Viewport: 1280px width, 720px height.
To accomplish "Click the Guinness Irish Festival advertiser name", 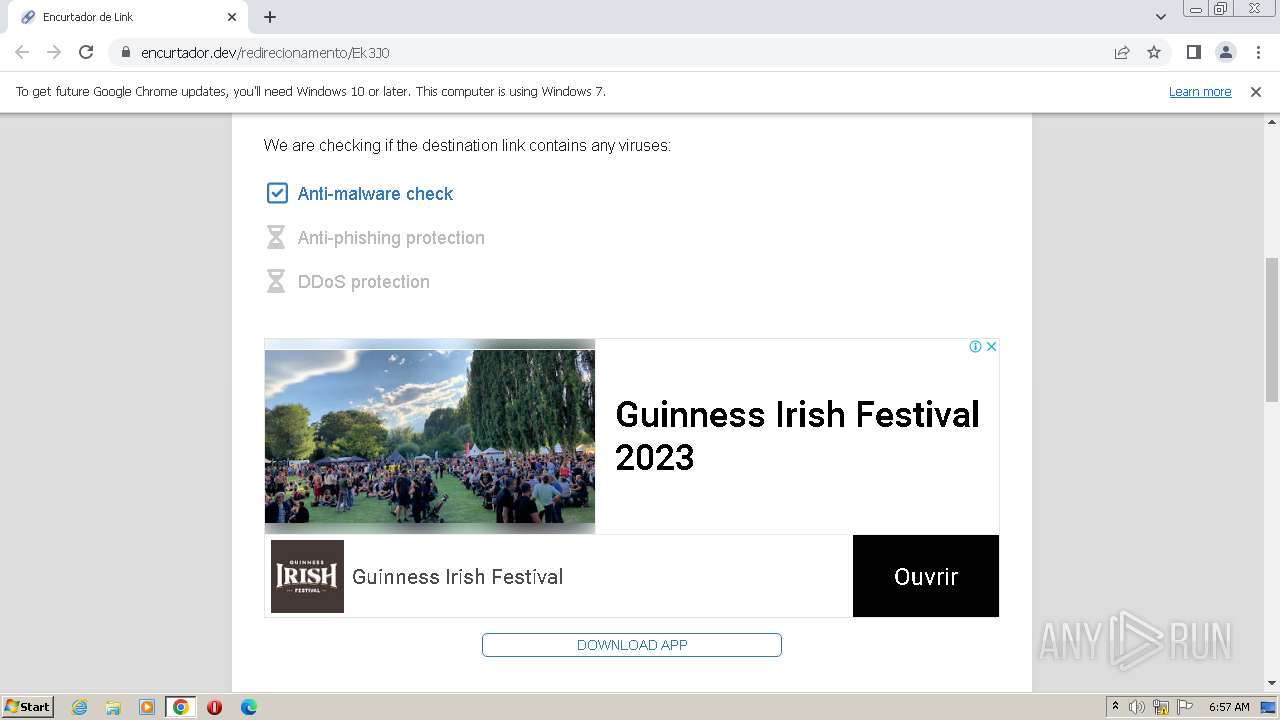I will pyautogui.click(x=457, y=577).
